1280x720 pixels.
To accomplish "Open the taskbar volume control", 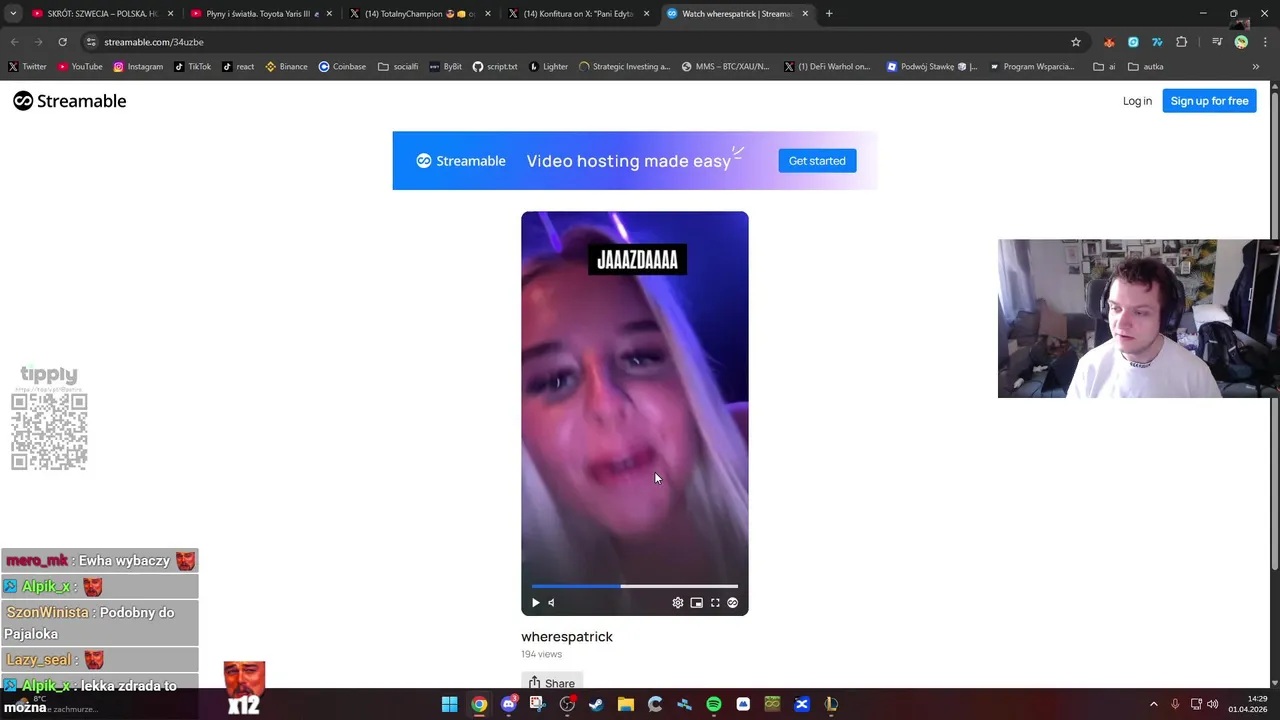I will (1213, 704).
